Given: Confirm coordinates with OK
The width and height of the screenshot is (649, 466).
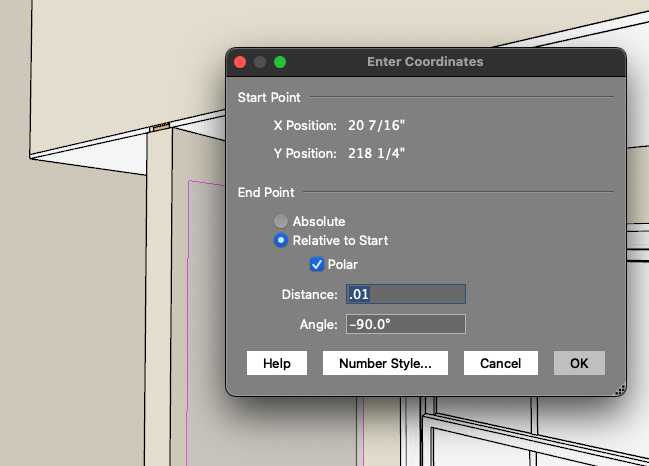Looking at the screenshot, I should point(579,363).
